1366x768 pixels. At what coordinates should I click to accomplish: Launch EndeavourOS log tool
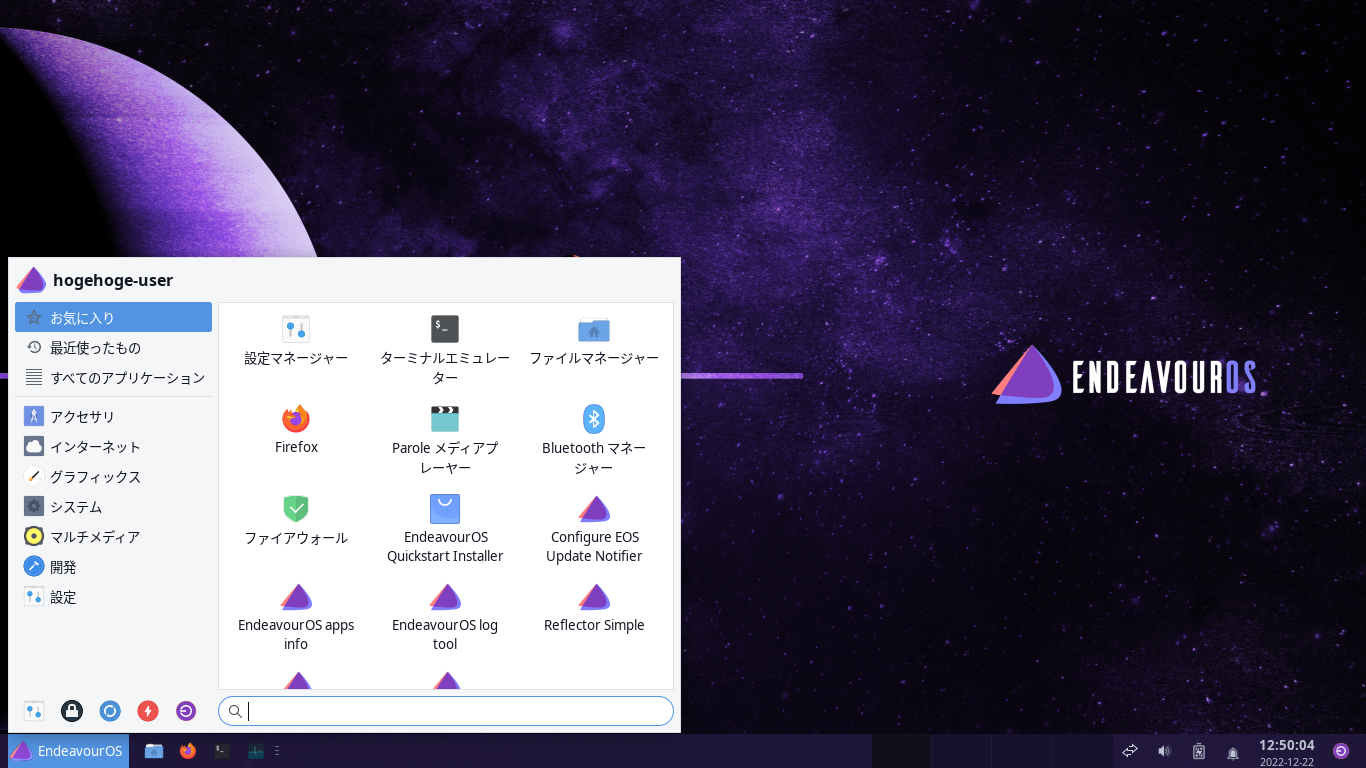(x=445, y=617)
